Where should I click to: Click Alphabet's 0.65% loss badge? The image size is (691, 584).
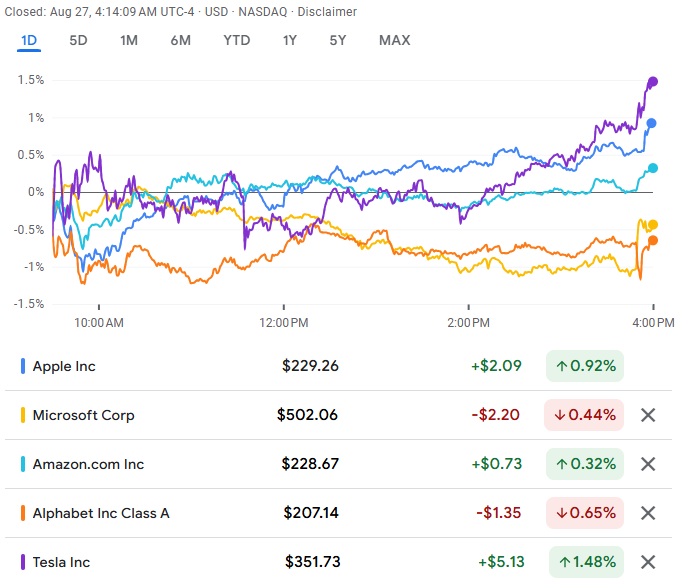coord(585,513)
